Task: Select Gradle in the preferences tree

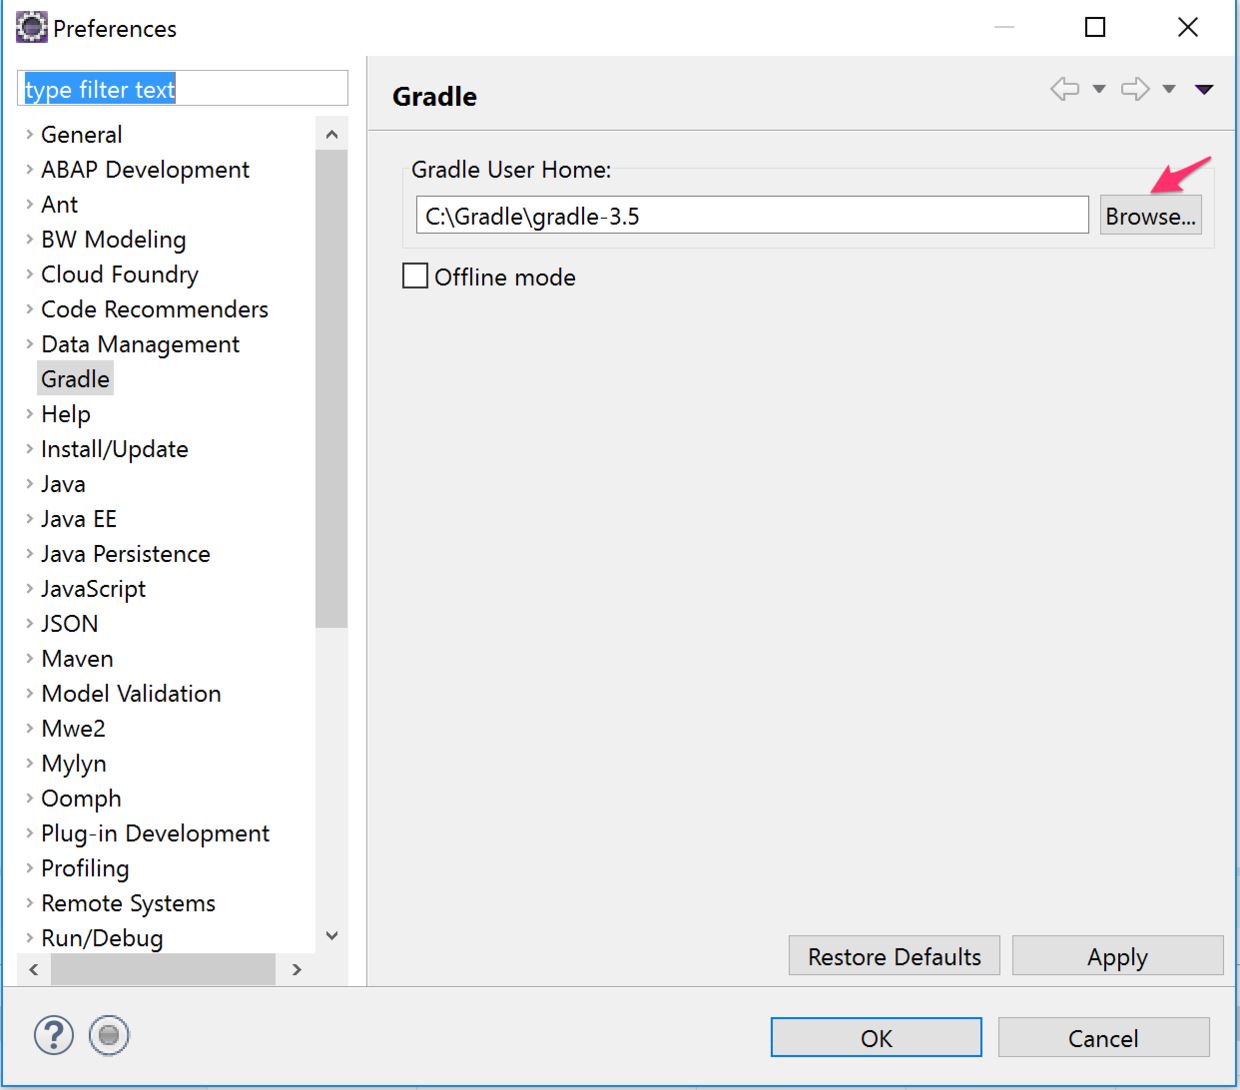Action: point(75,379)
